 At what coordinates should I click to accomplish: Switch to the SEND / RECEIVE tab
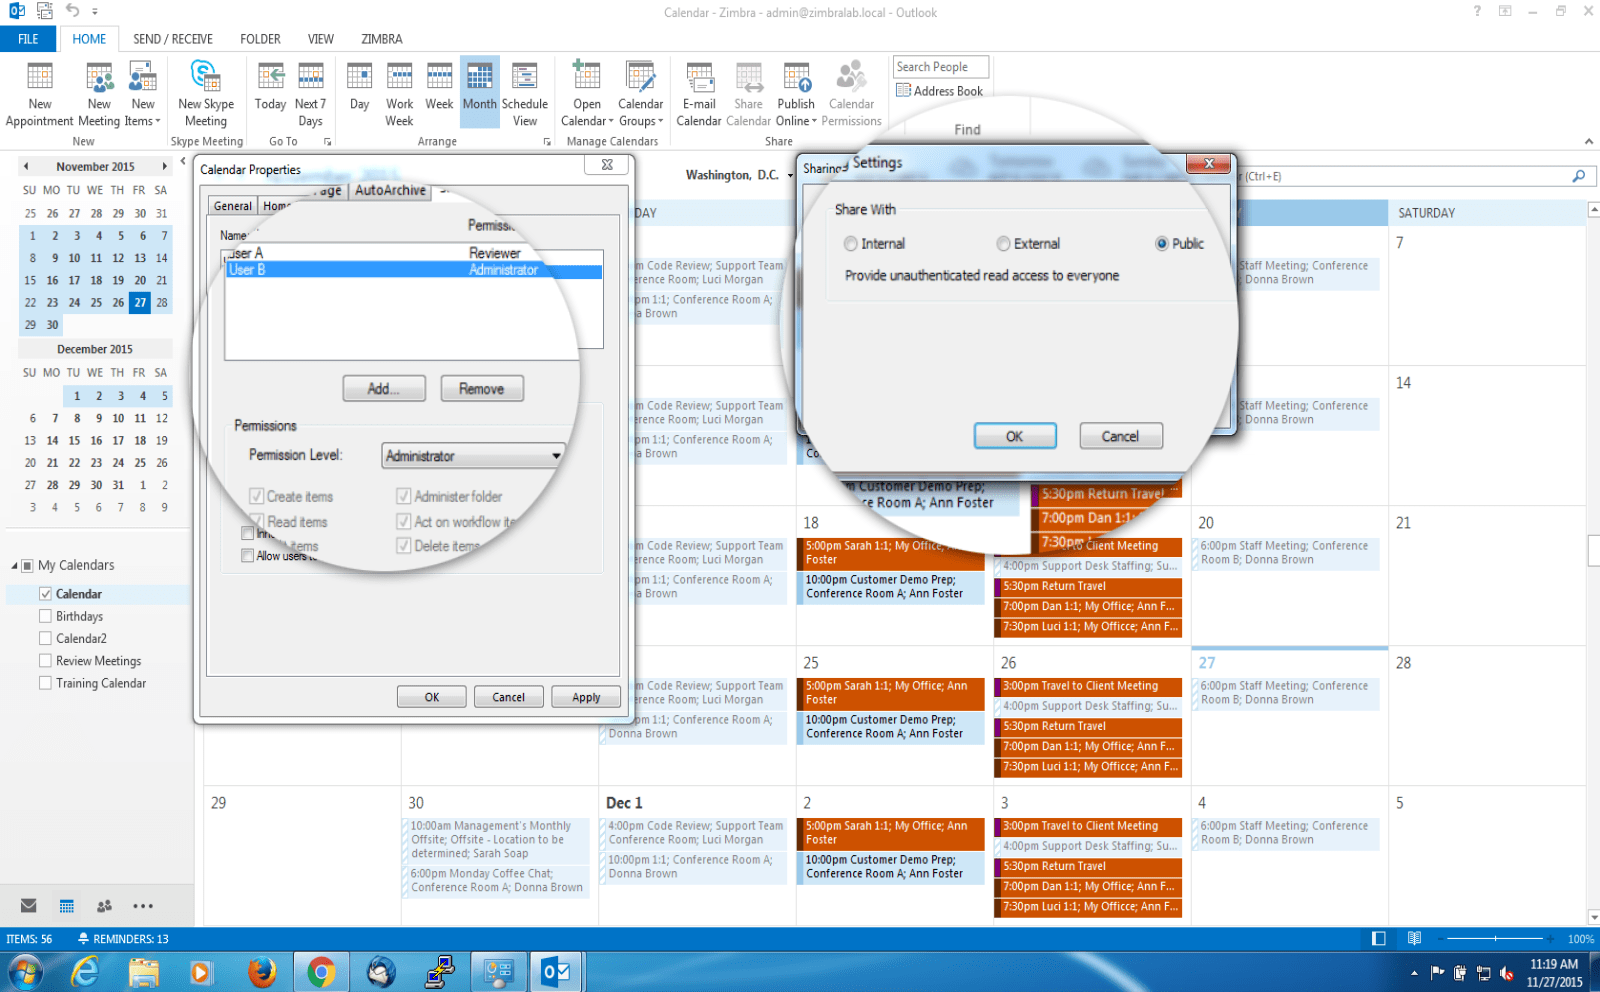coord(173,39)
